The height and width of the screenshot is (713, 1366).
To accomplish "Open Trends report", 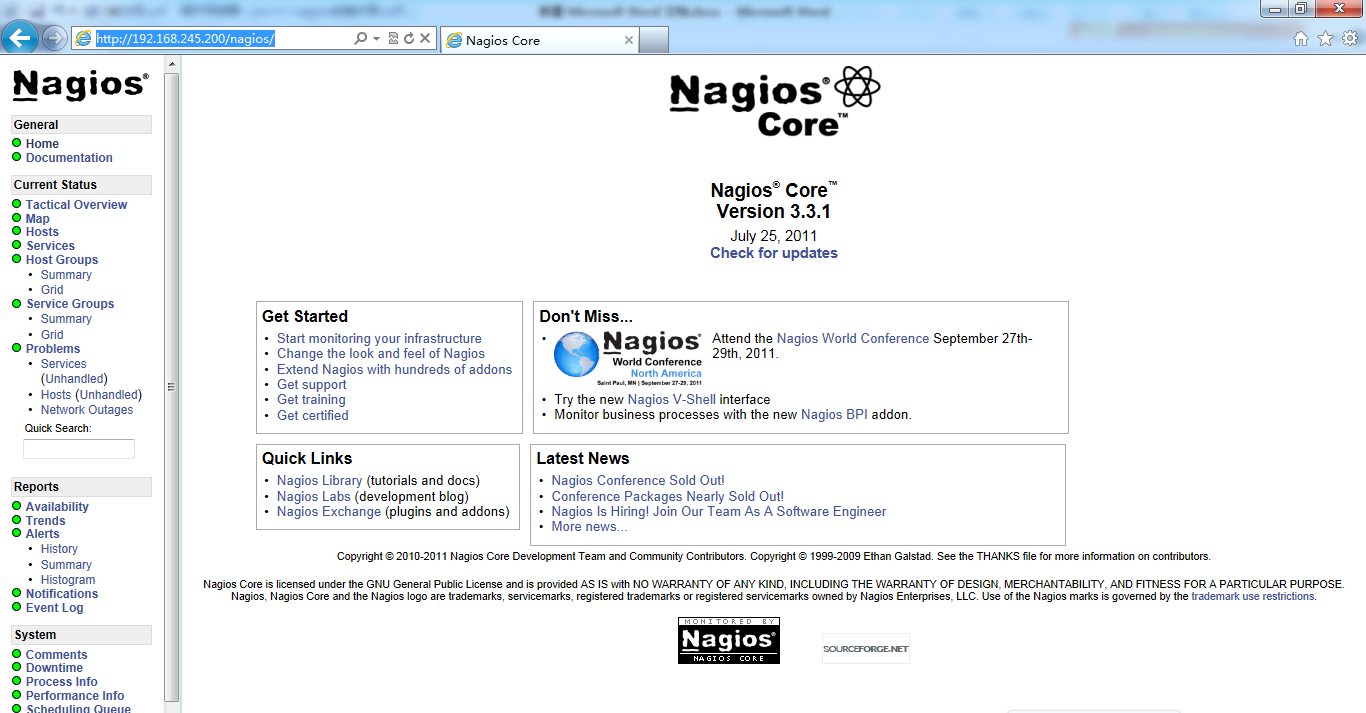I will click(x=45, y=521).
